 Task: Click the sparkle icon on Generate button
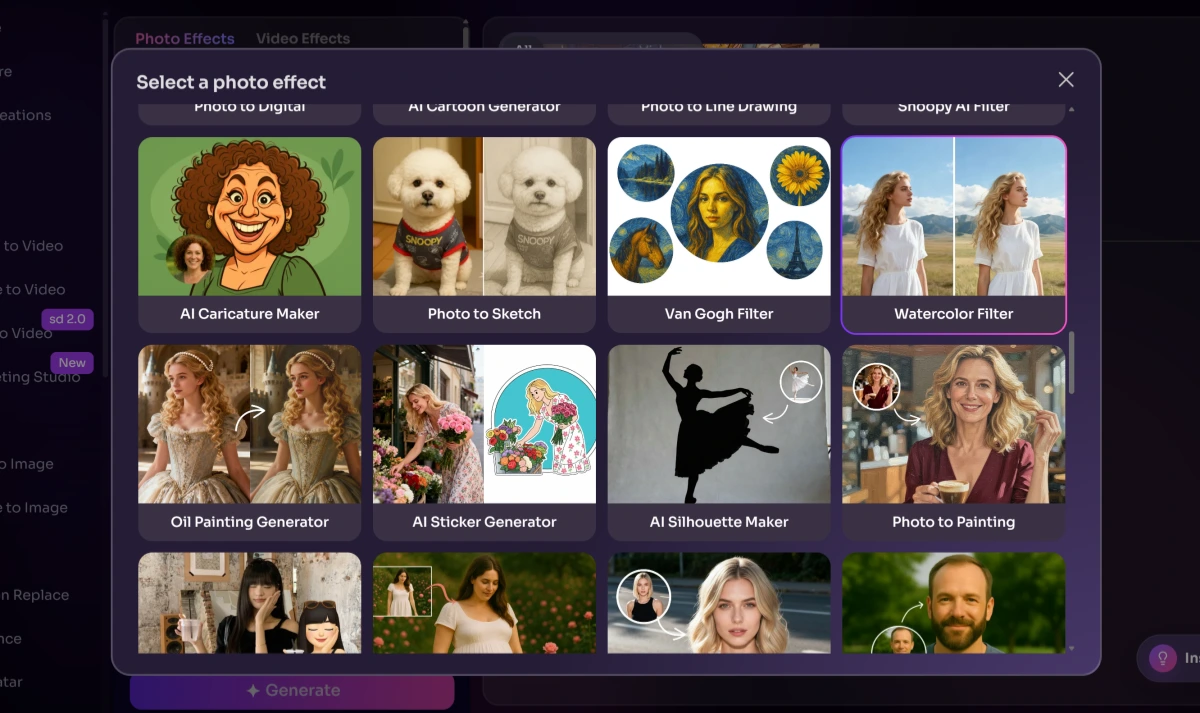tap(253, 690)
